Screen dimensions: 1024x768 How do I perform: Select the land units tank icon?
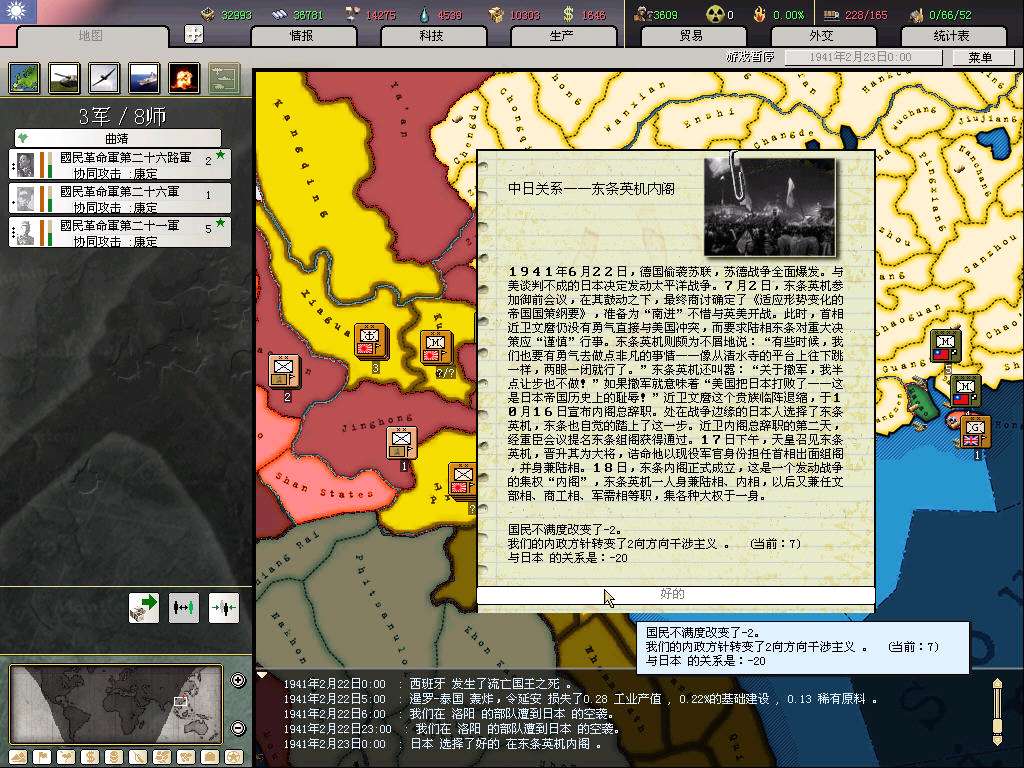tap(64, 78)
